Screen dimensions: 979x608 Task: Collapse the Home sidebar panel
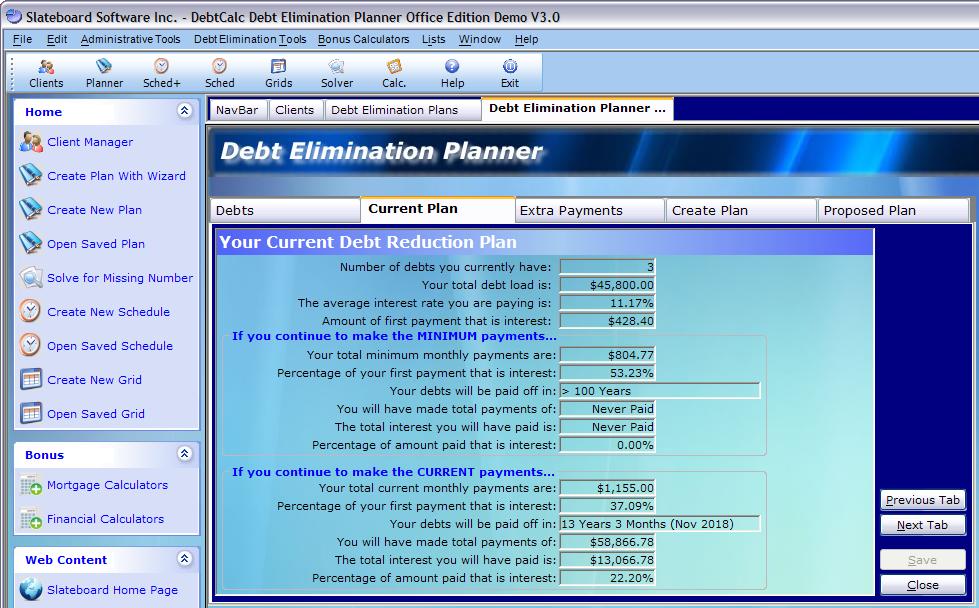tap(184, 111)
